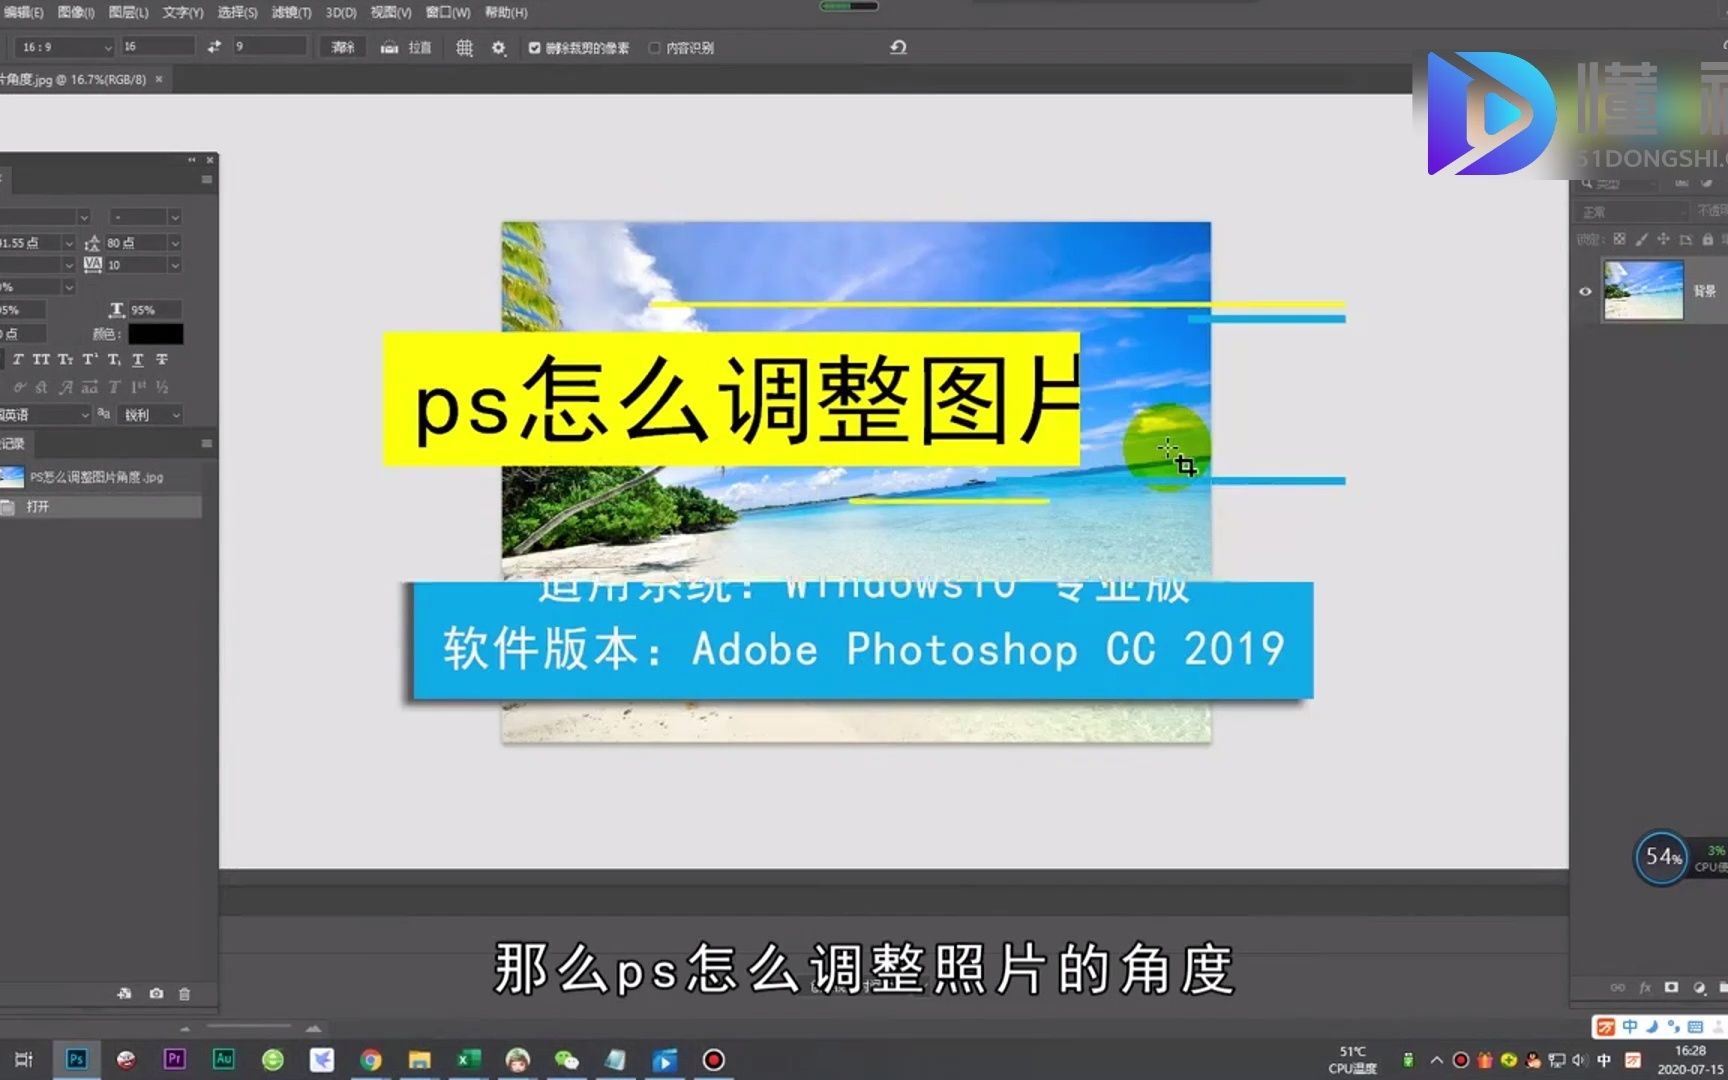Image resolution: width=1728 pixels, height=1080 pixels.
Task: Close the document tab with the x
Action: click(159, 79)
